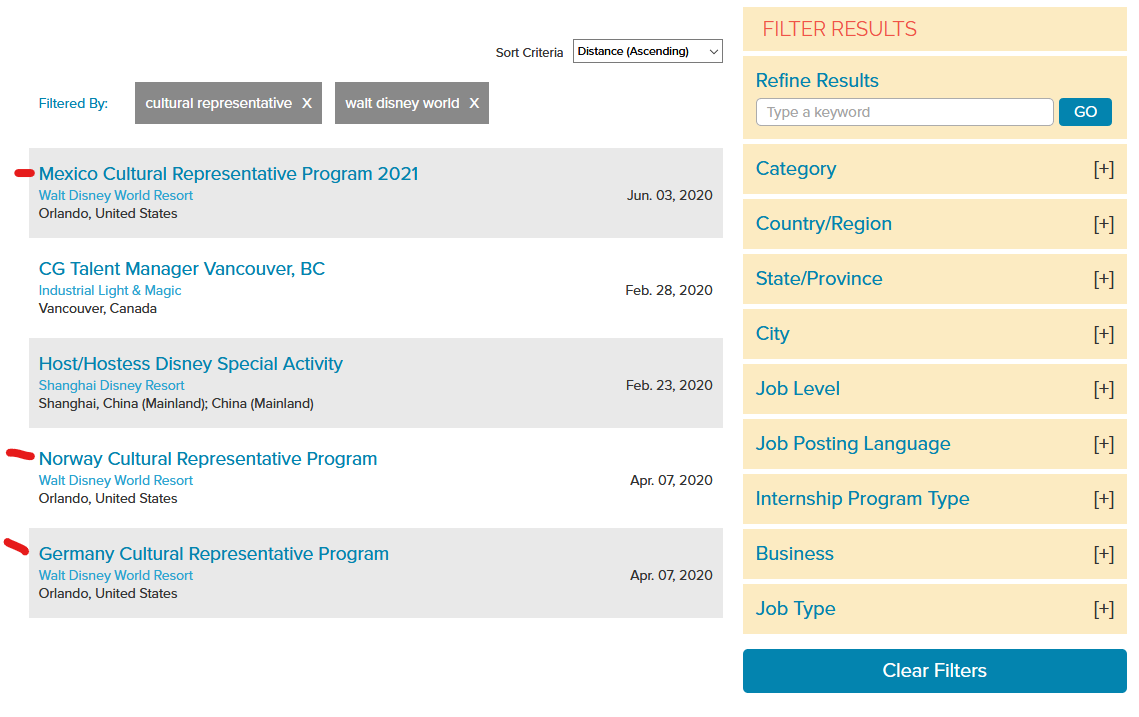Open Norway Cultural Representative Program listing

click(x=208, y=459)
